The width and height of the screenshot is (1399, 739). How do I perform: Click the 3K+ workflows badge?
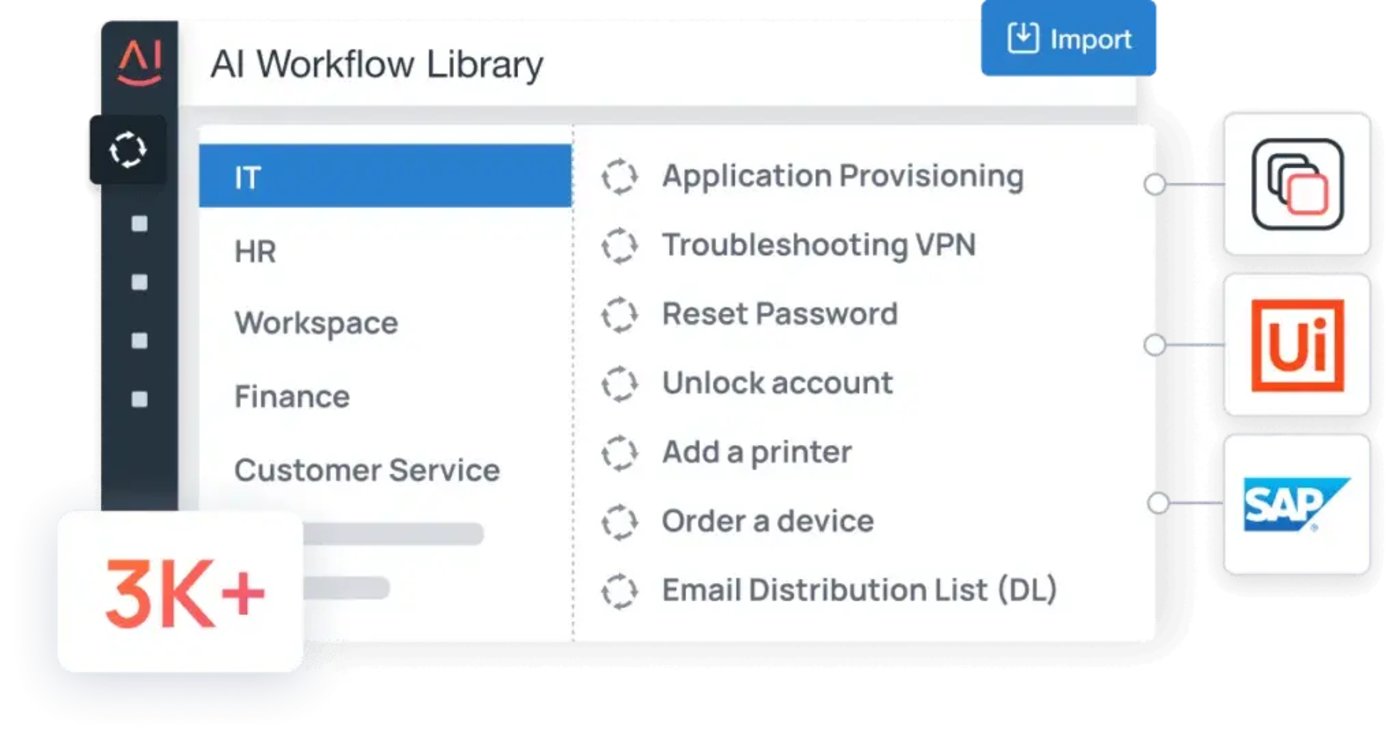pos(181,592)
